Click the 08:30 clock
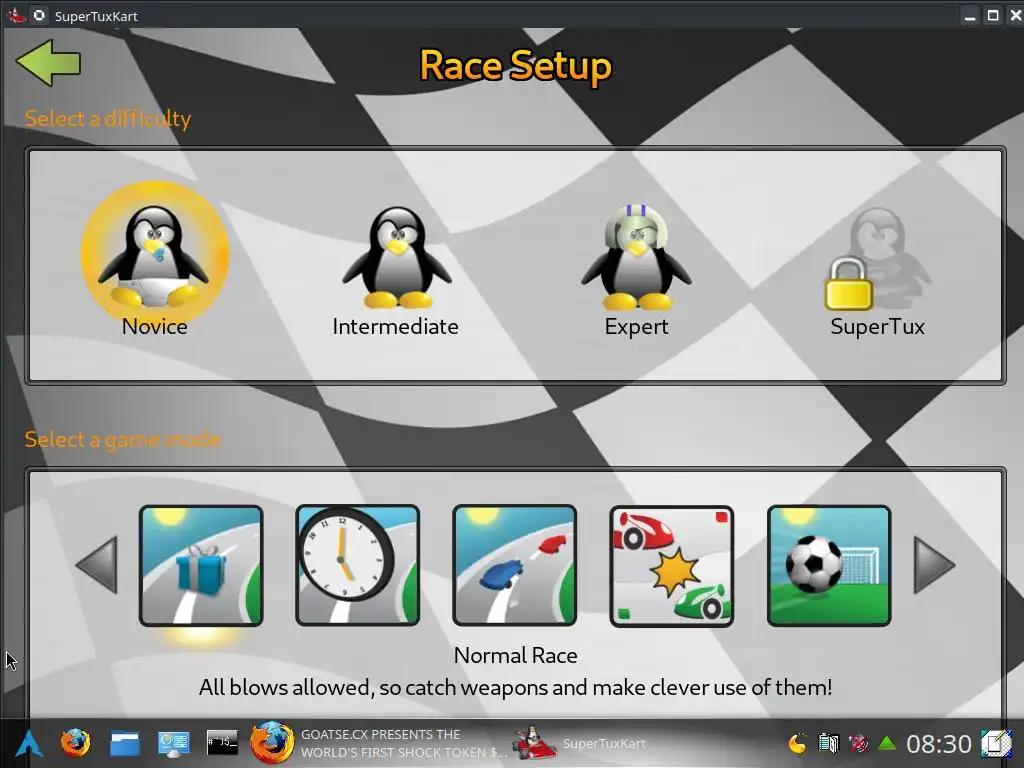 938,744
